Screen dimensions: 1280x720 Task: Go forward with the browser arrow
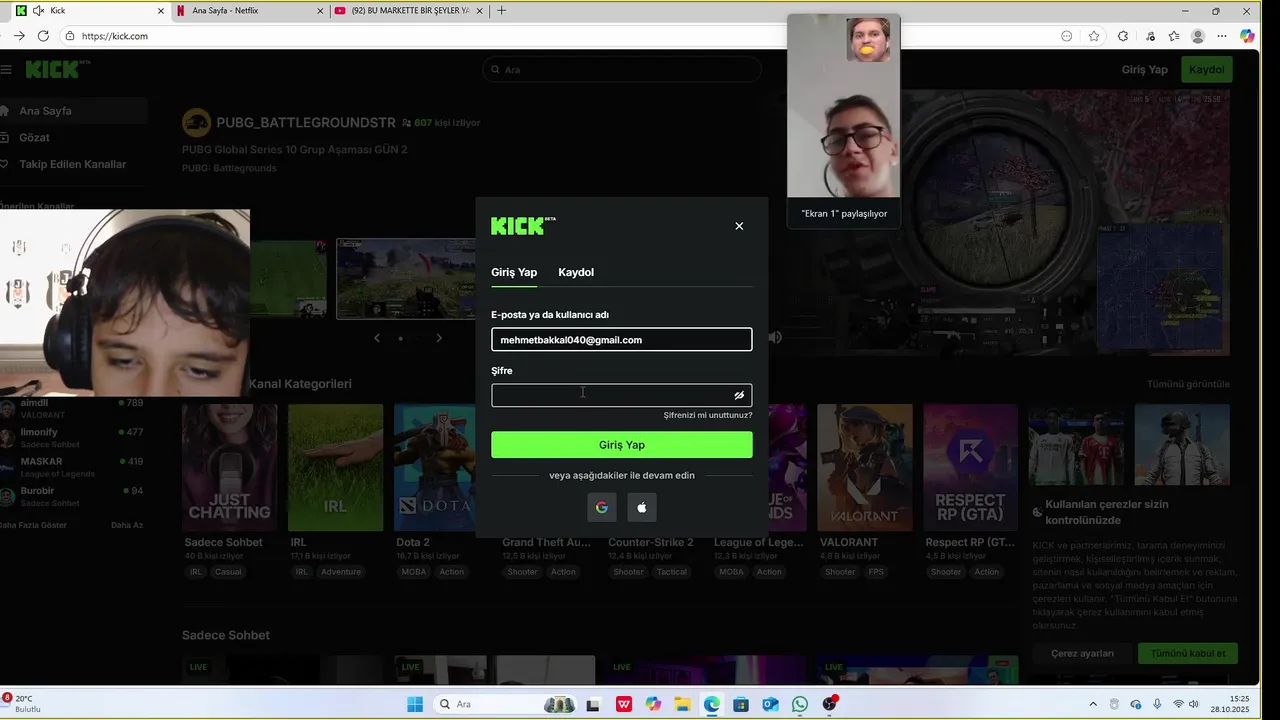pos(18,36)
